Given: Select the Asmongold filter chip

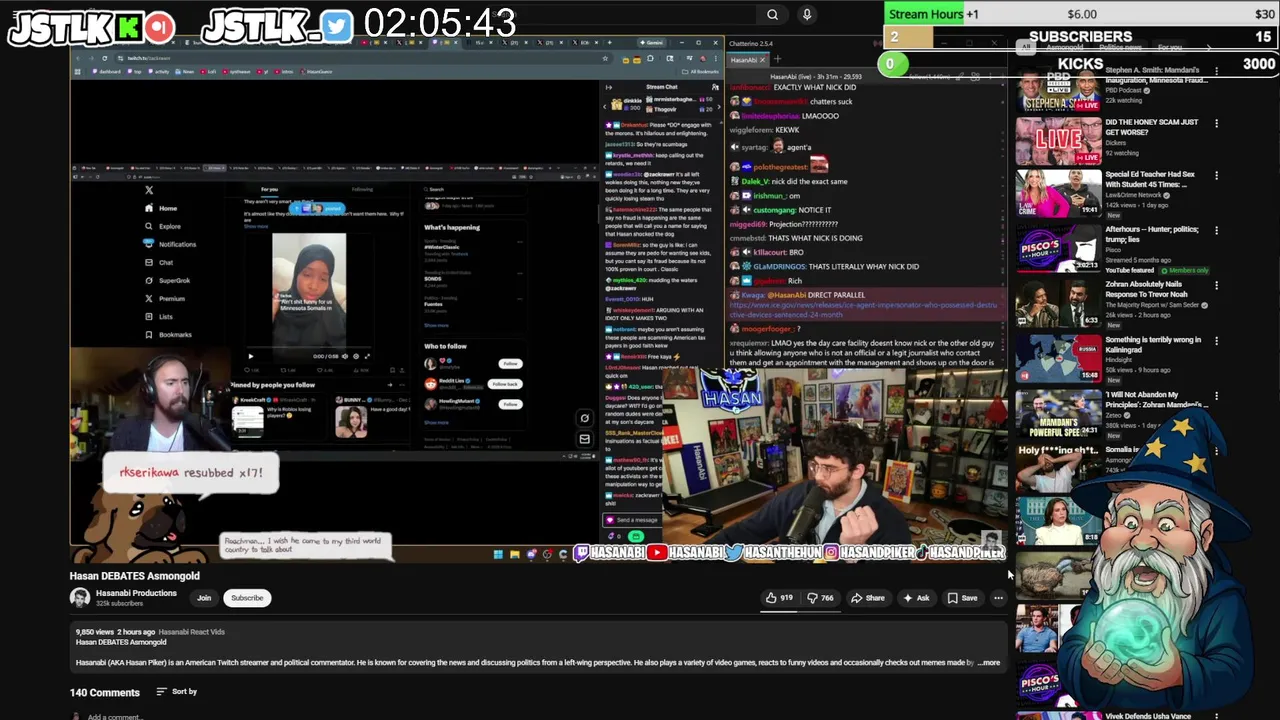Looking at the screenshot, I should pos(1065,47).
